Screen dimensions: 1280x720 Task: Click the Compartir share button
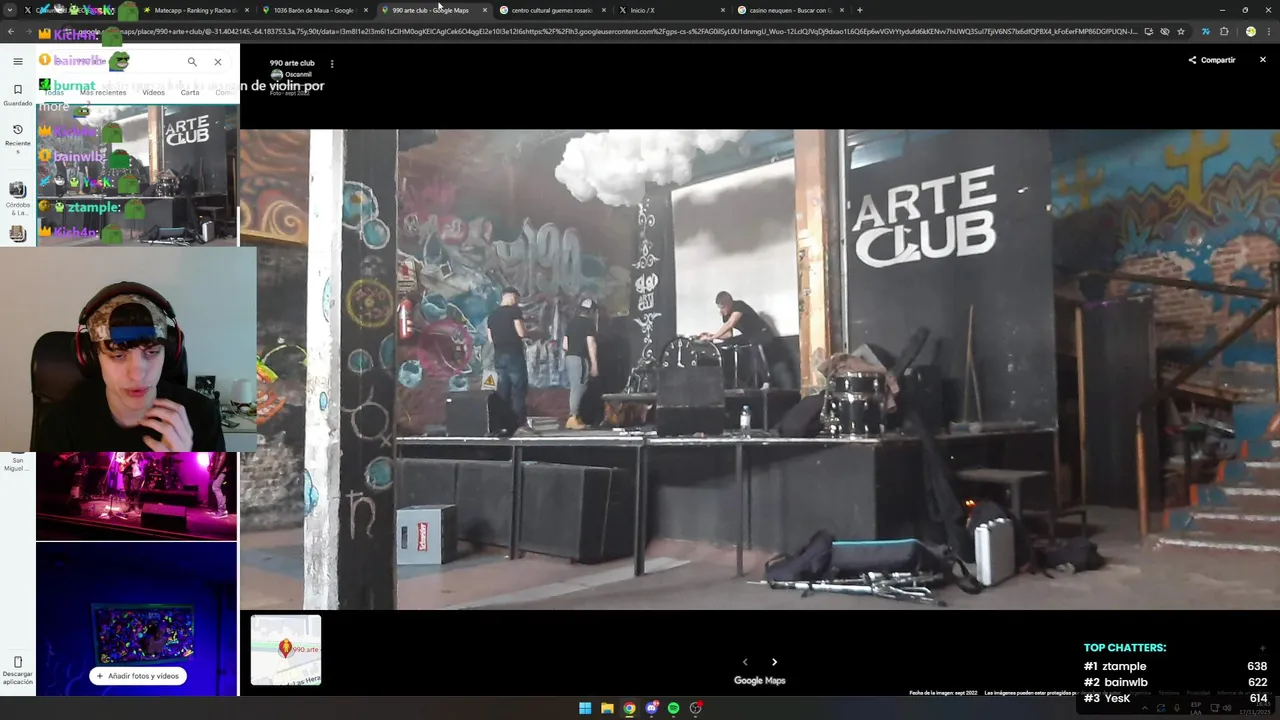click(x=1212, y=60)
